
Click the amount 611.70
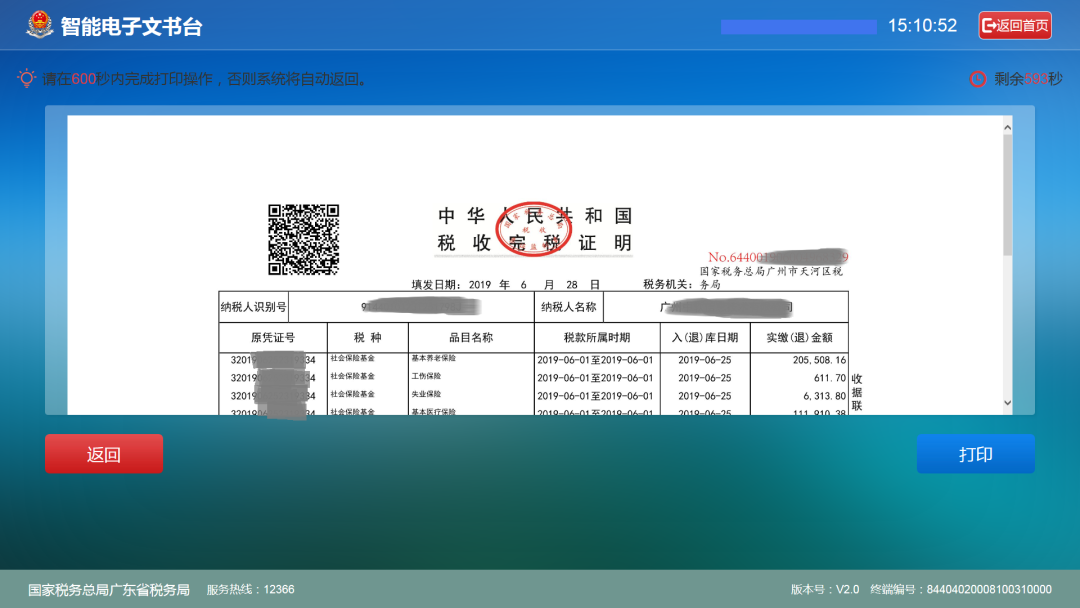pyautogui.click(x=829, y=378)
